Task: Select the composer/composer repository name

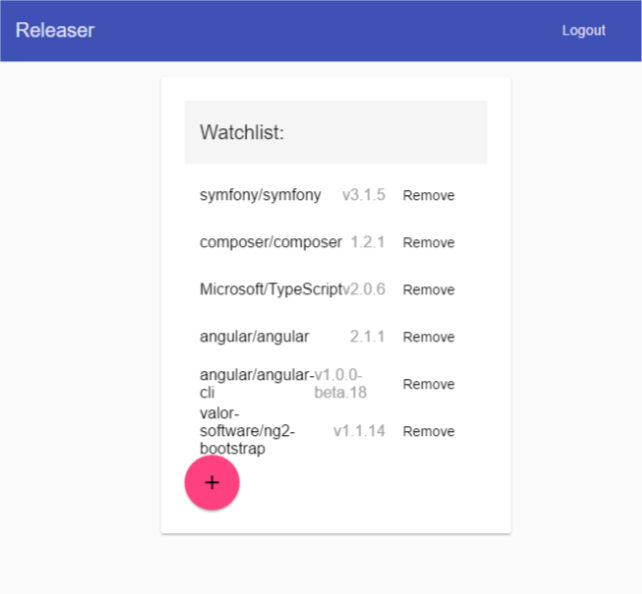Action: 271,242
